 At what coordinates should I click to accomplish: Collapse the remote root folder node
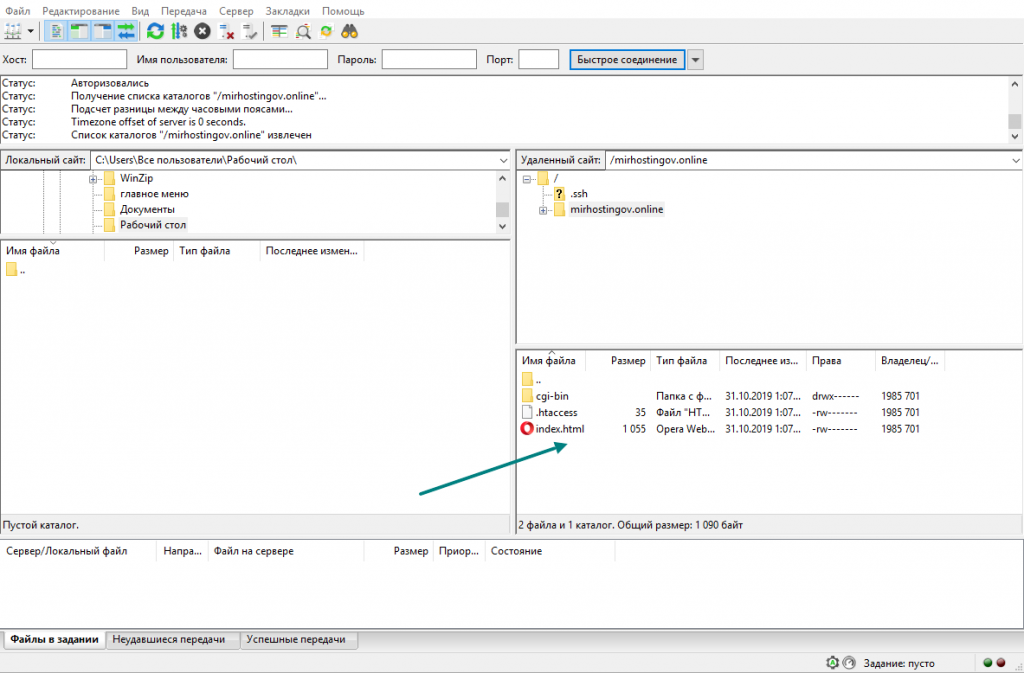coord(526,178)
